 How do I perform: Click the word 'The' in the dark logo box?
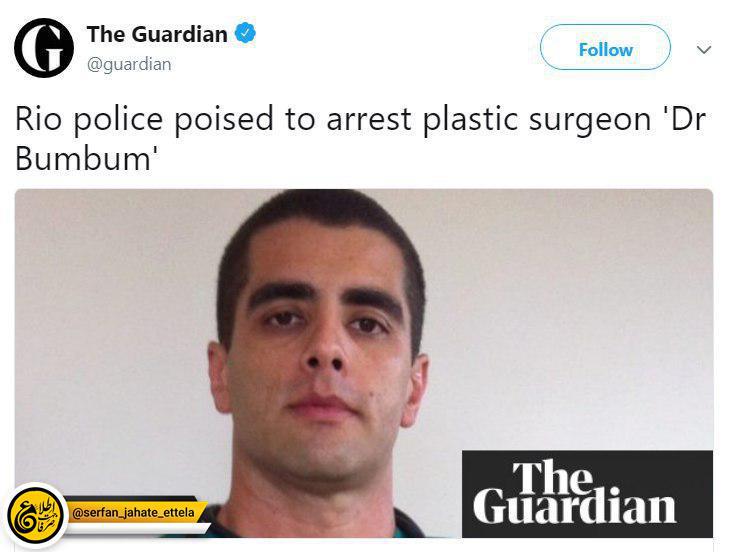[552, 477]
